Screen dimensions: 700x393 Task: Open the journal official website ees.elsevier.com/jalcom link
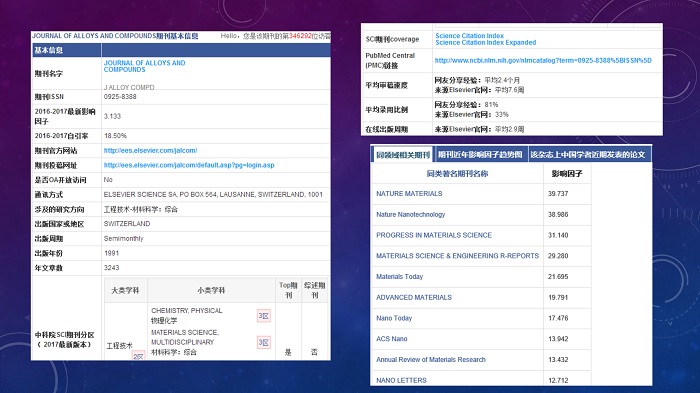[150, 151]
